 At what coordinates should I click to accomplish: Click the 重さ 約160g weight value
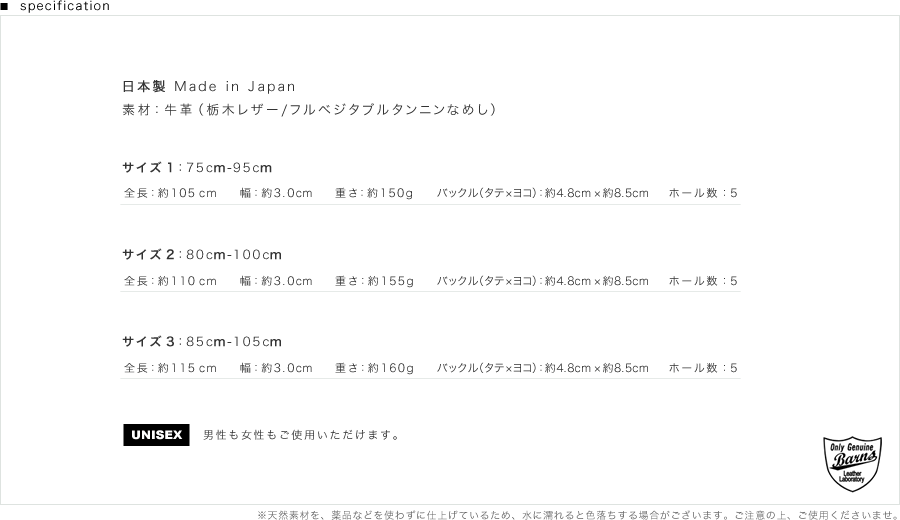pos(374,368)
